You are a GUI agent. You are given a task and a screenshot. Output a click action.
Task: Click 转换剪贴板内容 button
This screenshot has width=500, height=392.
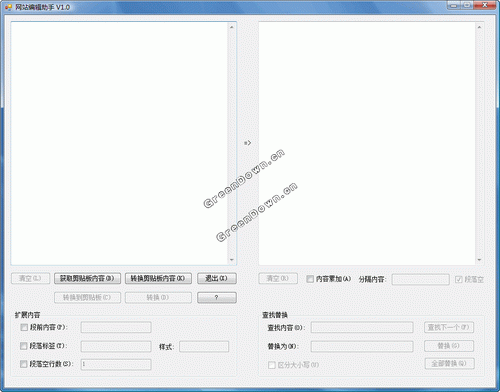(158, 278)
